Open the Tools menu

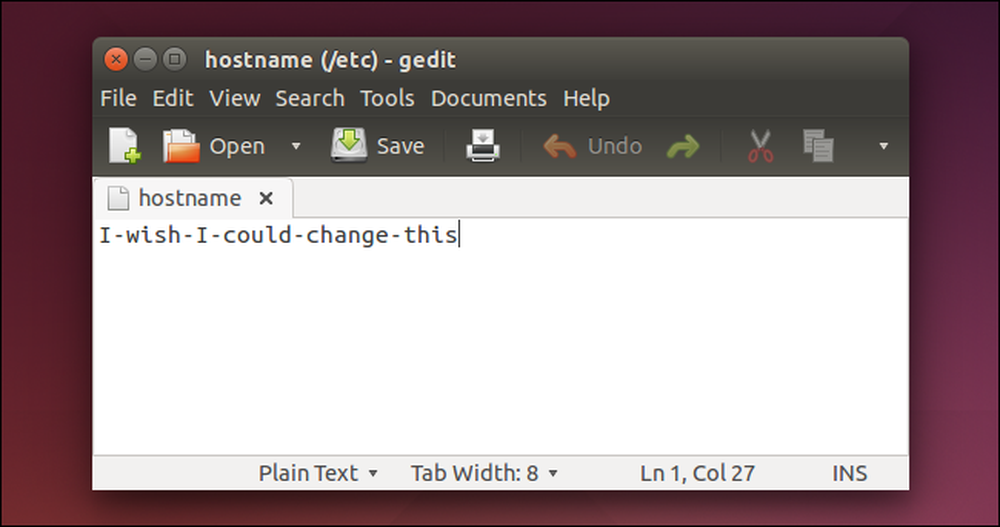click(387, 98)
